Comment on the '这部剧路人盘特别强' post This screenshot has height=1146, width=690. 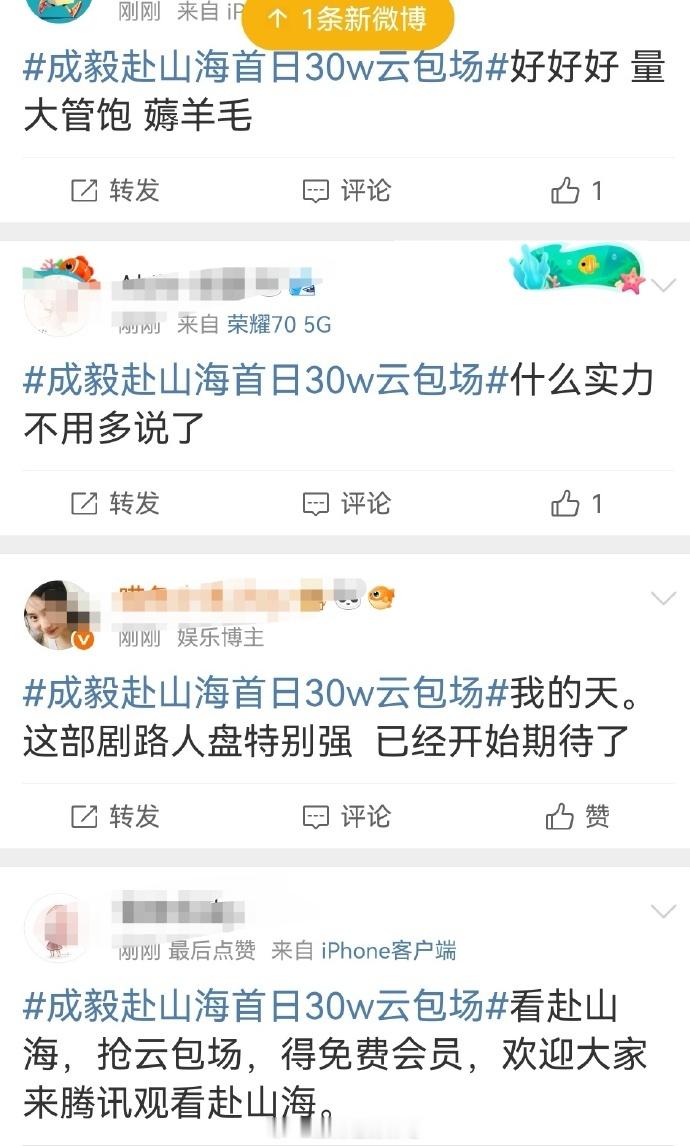346,816
